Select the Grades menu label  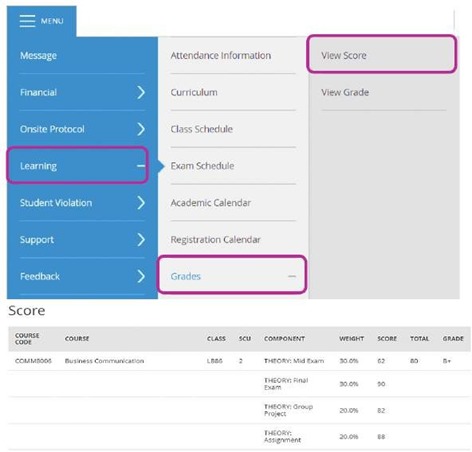[186, 276]
